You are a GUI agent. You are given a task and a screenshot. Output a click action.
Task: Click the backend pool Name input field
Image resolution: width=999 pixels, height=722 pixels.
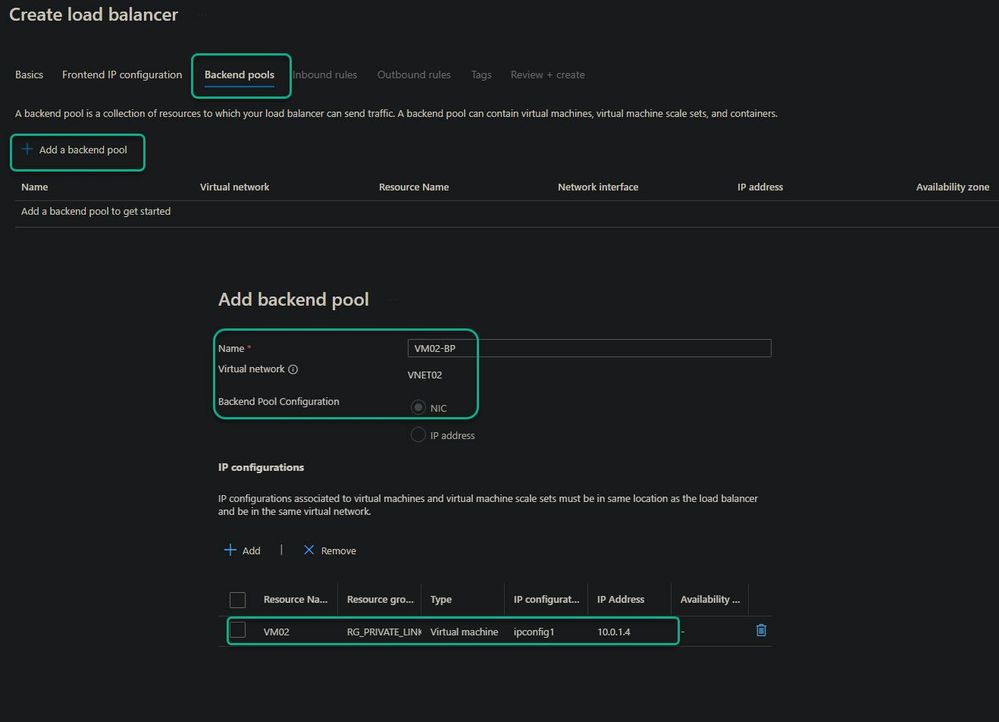pos(590,348)
